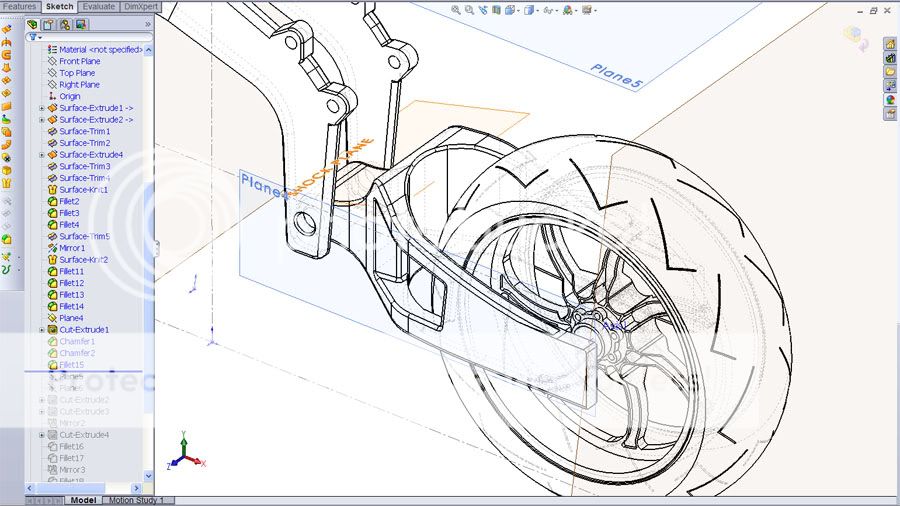Expand the manager pane with the double chevron
The height and width of the screenshot is (506, 900).
(x=148, y=25)
